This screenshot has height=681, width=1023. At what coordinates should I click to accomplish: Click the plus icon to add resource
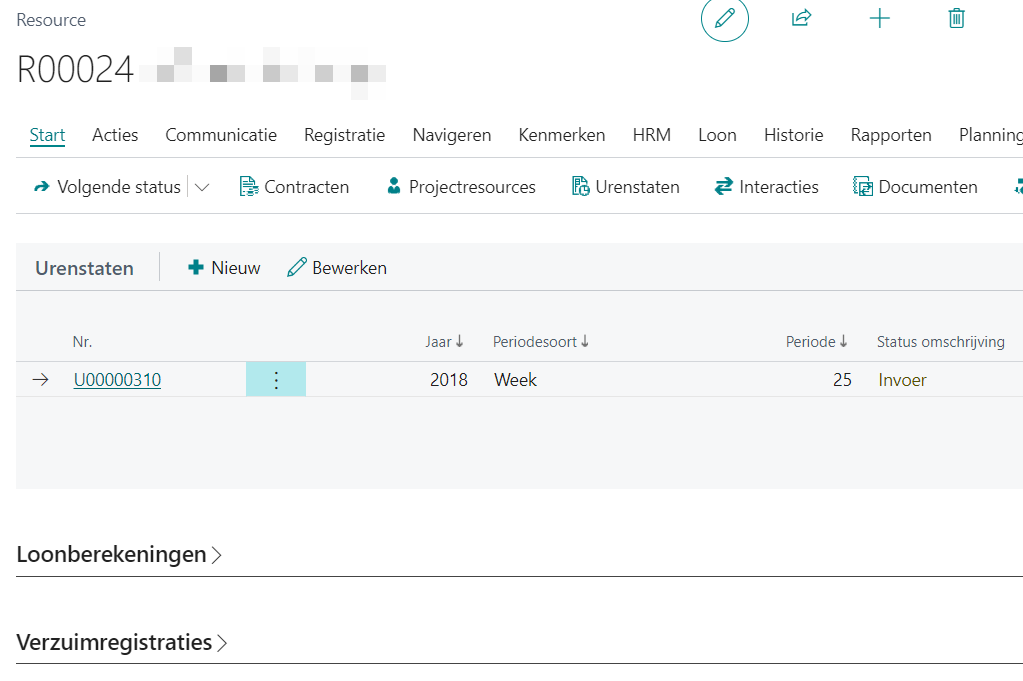879,18
